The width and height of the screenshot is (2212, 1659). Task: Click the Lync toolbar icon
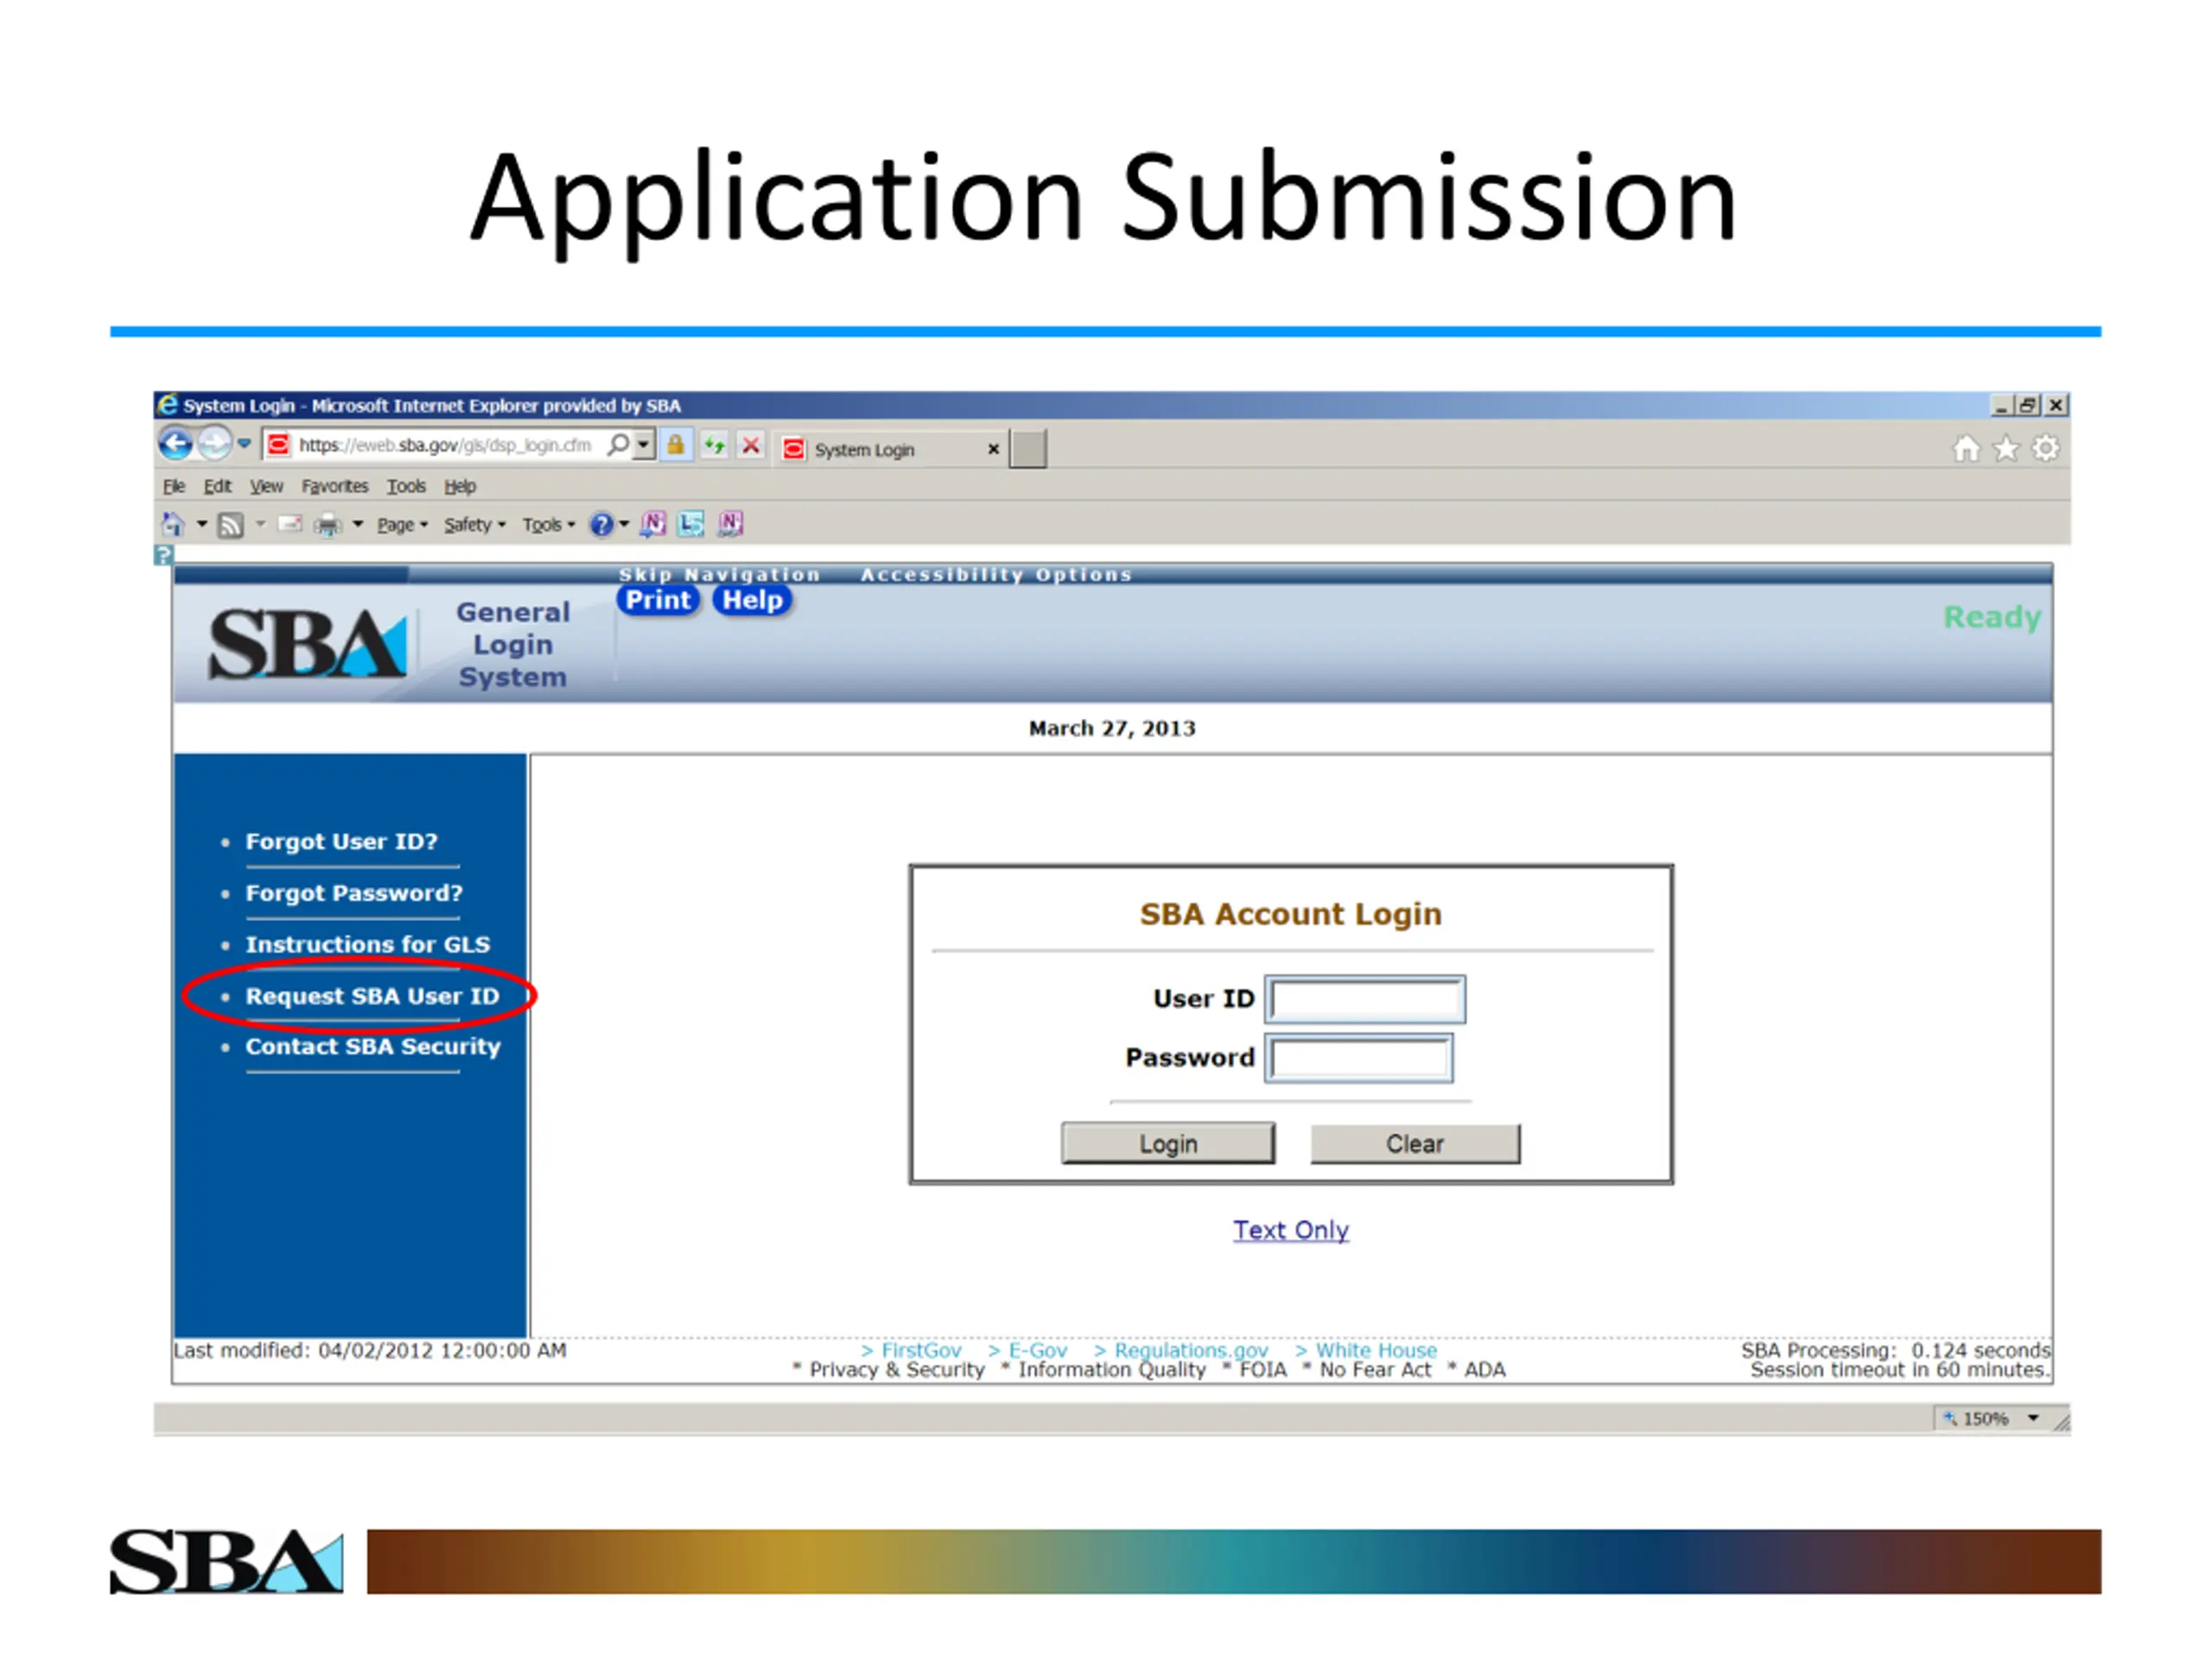pyautogui.click(x=691, y=524)
